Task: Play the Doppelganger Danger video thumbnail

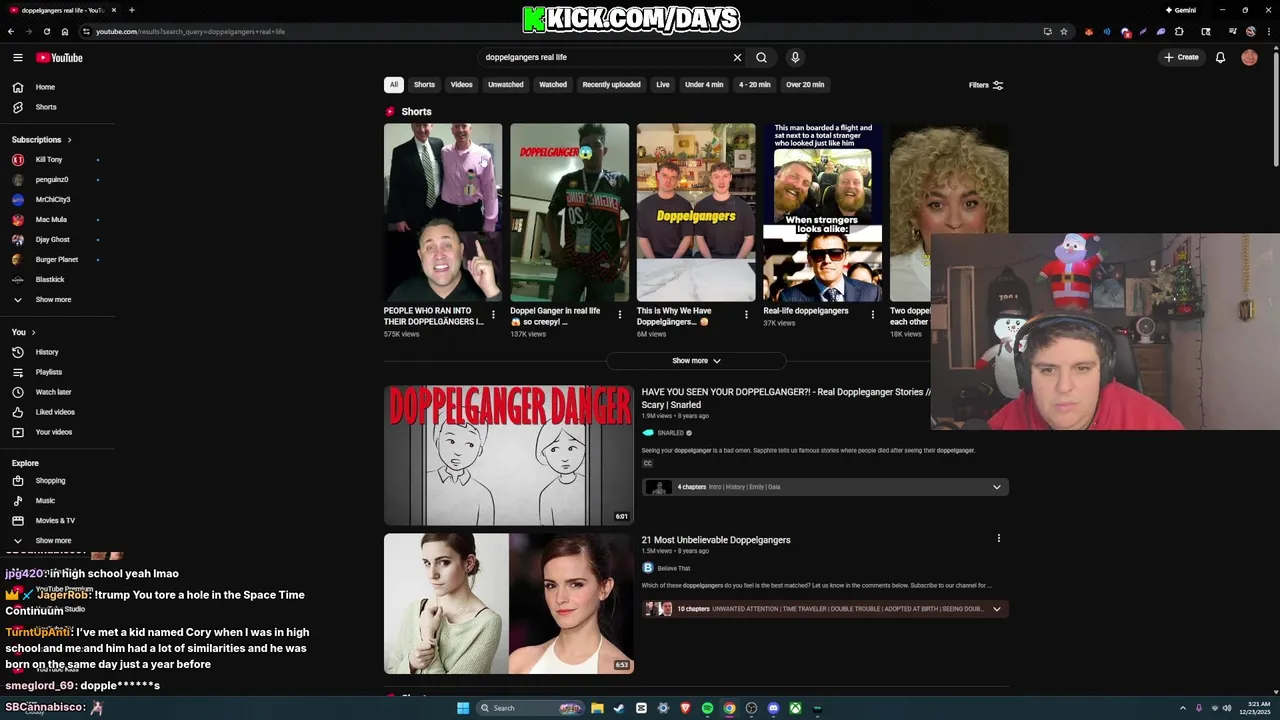Action: click(x=508, y=455)
